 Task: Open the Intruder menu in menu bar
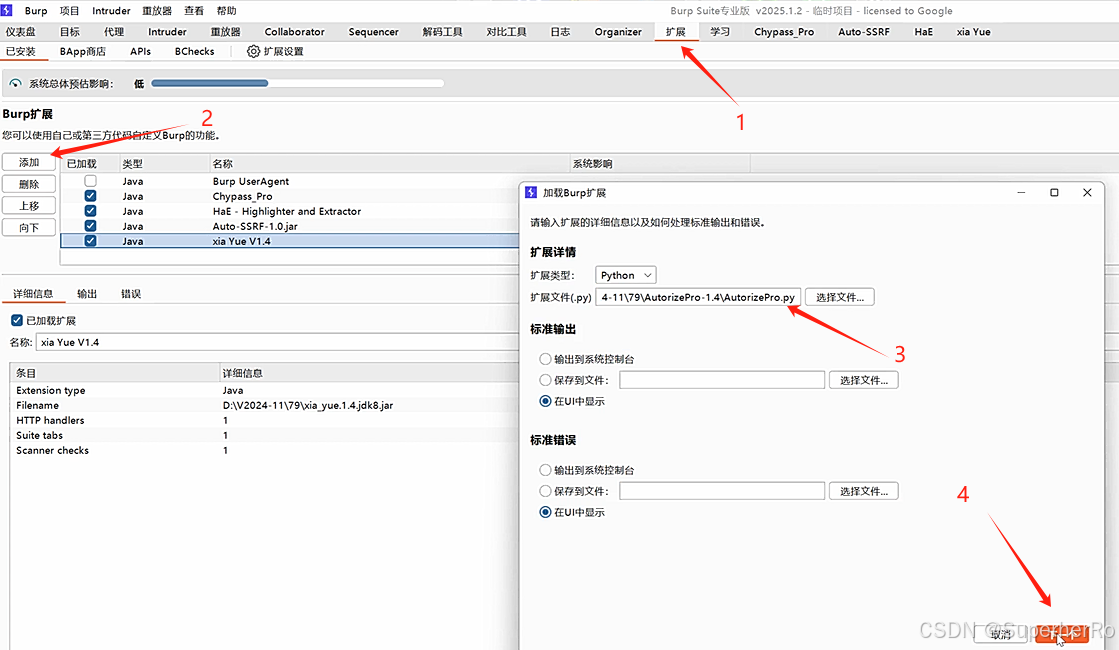[x=111, y=11]
